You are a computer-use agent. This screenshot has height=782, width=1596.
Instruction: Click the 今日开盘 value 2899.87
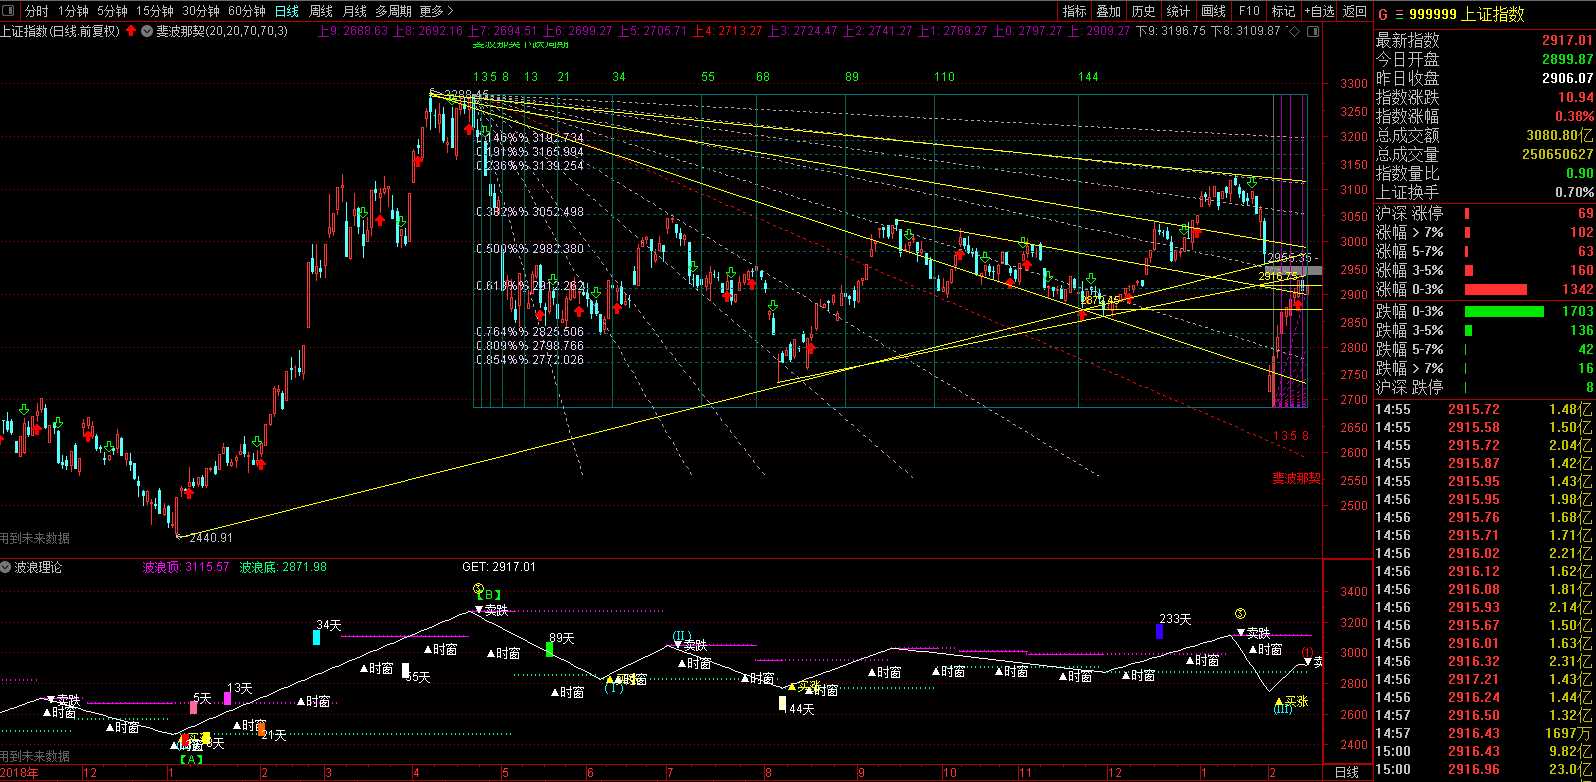pyautogui.click(x=1567, y=59)
